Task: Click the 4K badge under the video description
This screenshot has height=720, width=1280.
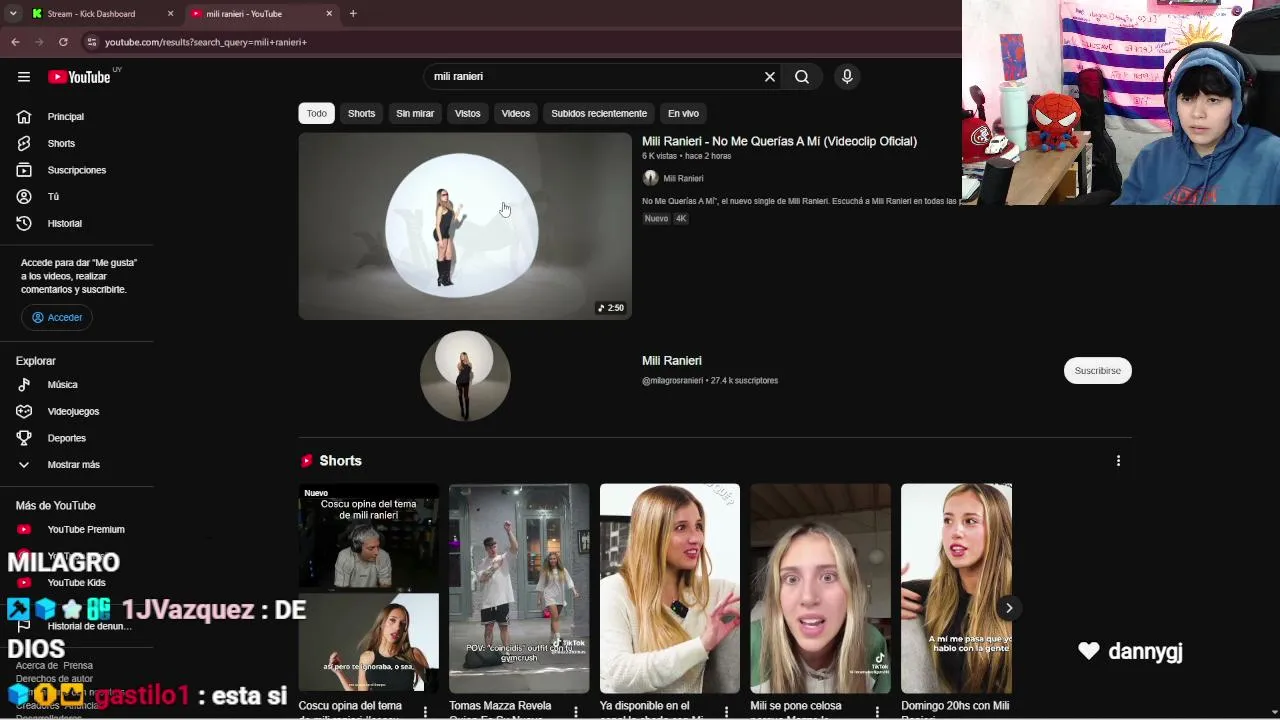Action: pyautogui.click(x=681, y=218)
